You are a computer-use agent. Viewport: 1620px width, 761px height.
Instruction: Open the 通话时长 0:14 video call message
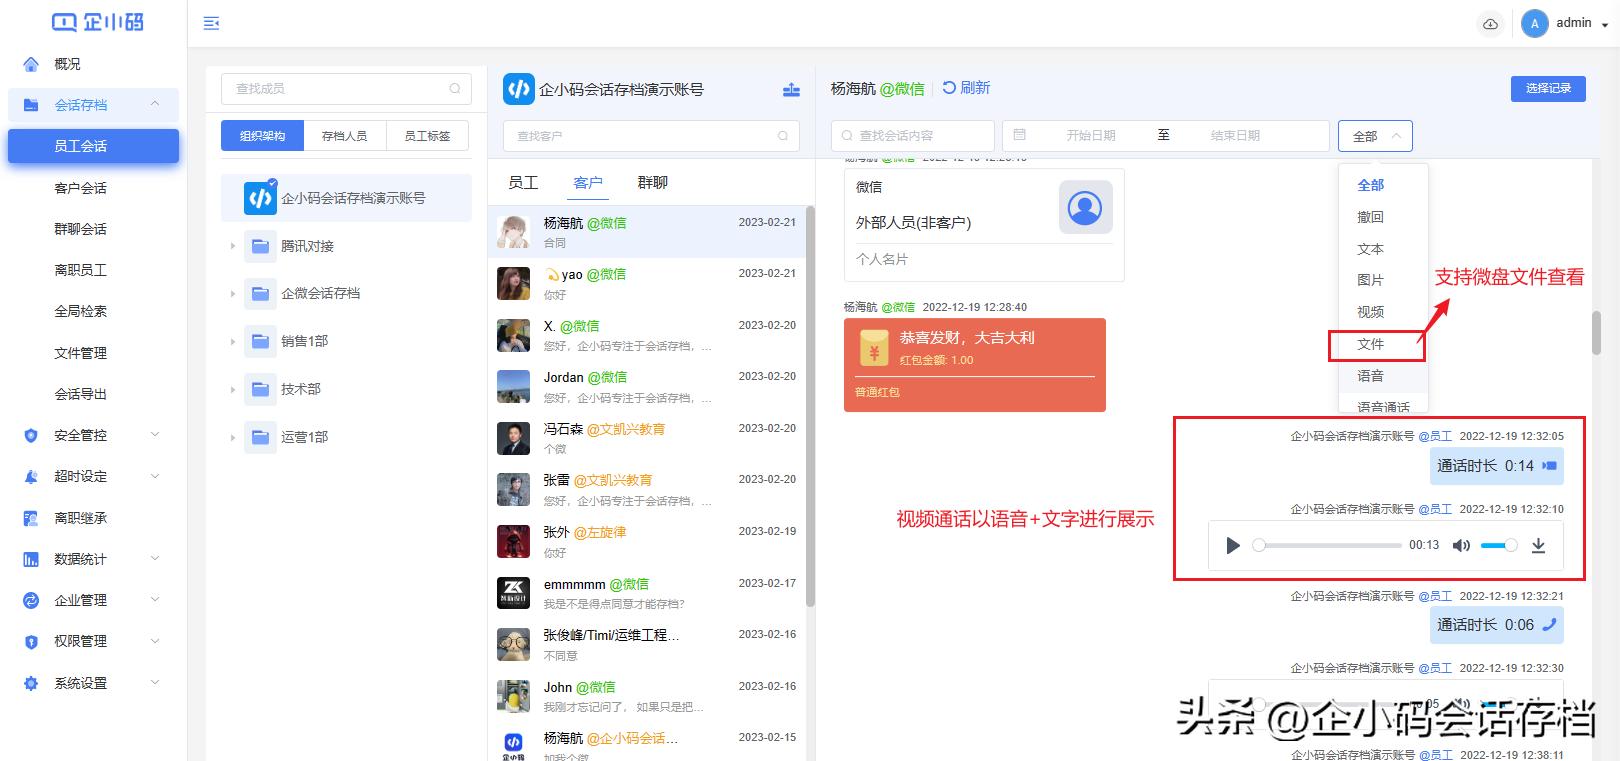pos(1497,466)
